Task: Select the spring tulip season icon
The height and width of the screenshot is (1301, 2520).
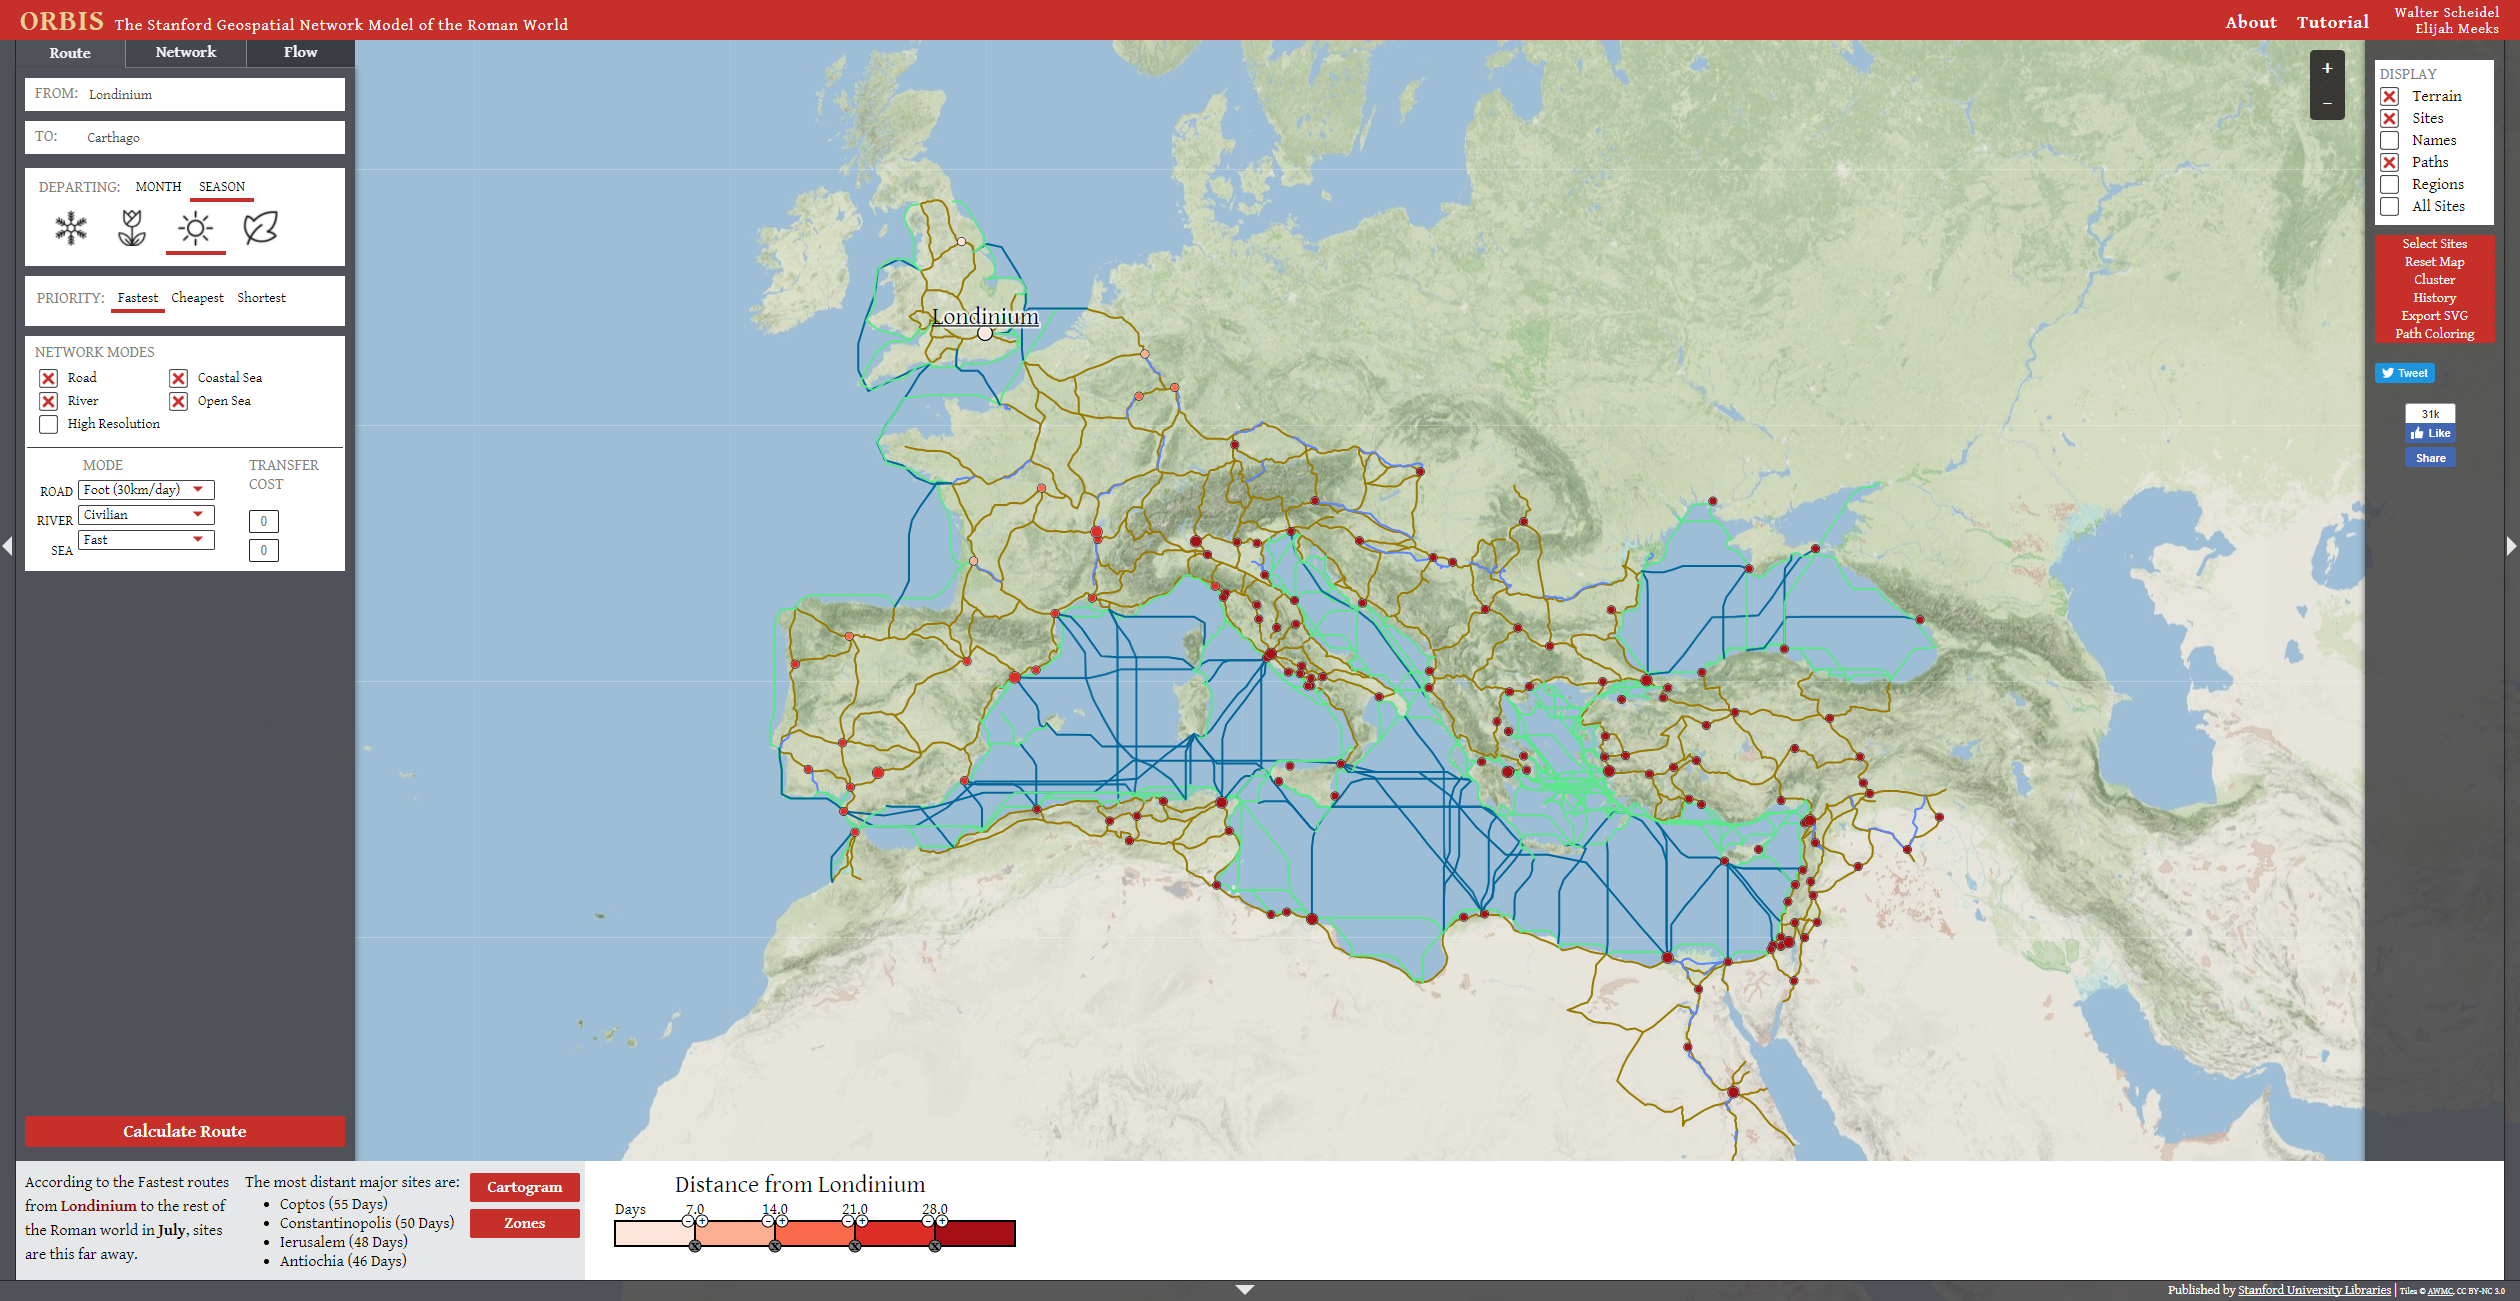Action: click(x=132, y=228)
